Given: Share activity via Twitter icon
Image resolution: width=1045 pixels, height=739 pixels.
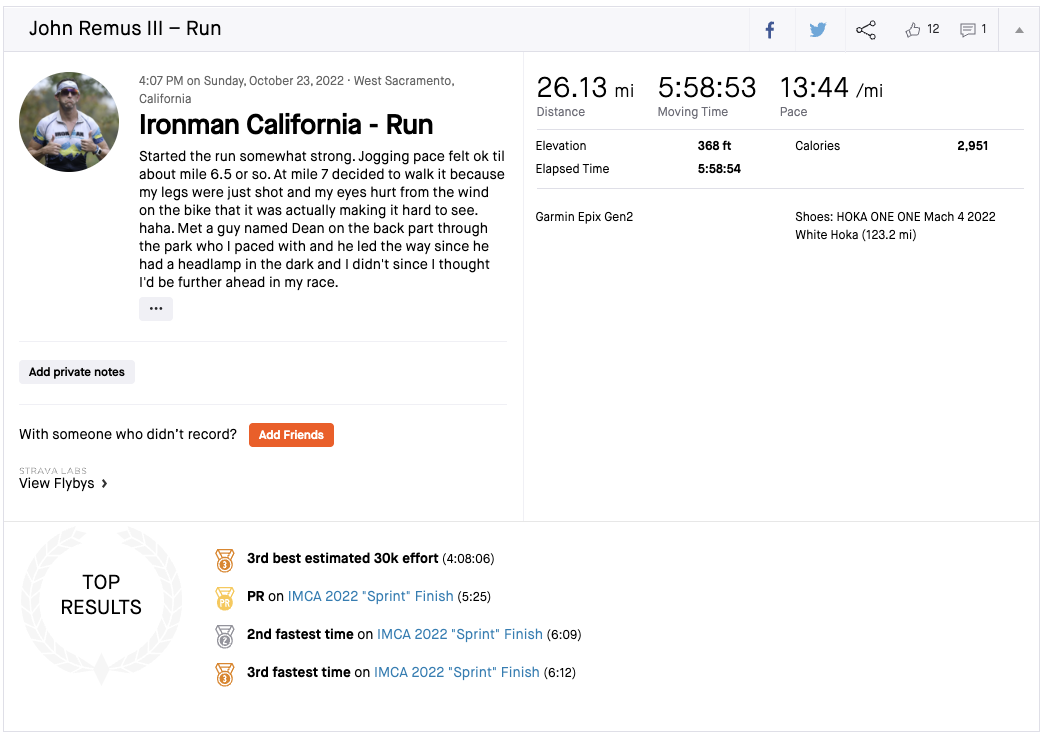Looking at the screenshot, I should [818, 30].
